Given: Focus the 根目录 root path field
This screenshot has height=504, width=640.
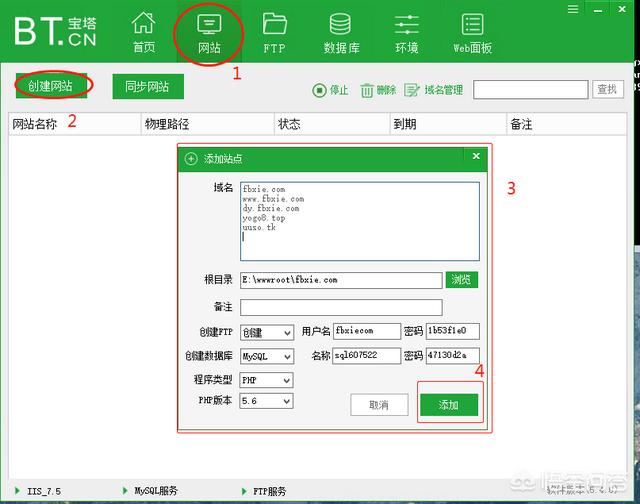Looking at the screenshot, I should click(341, 280).
